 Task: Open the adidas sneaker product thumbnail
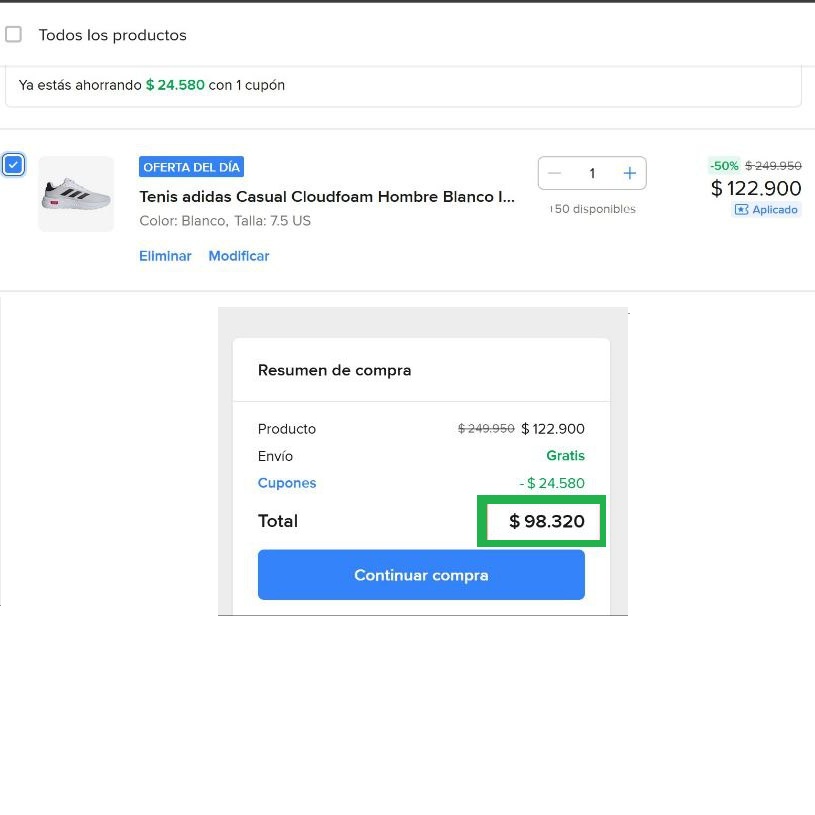[x=76, y=194]
